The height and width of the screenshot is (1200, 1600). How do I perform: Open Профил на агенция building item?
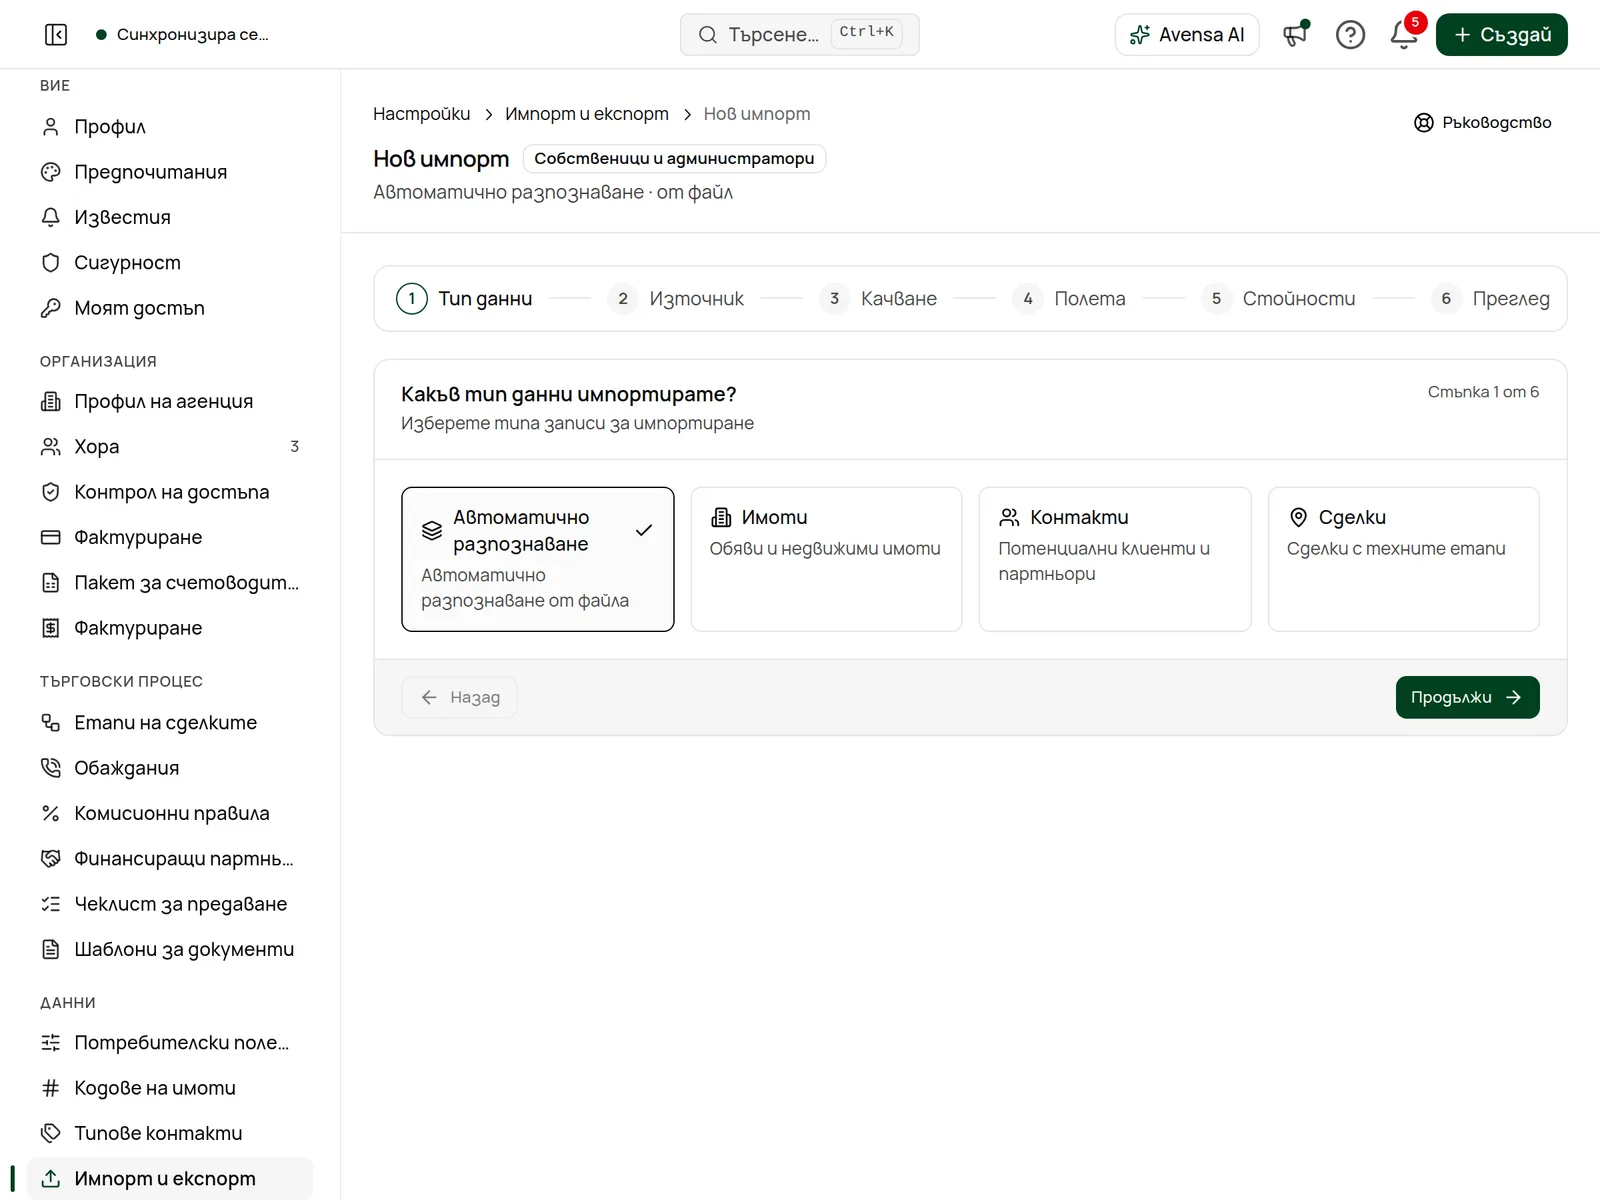click(x=170, y=401)
